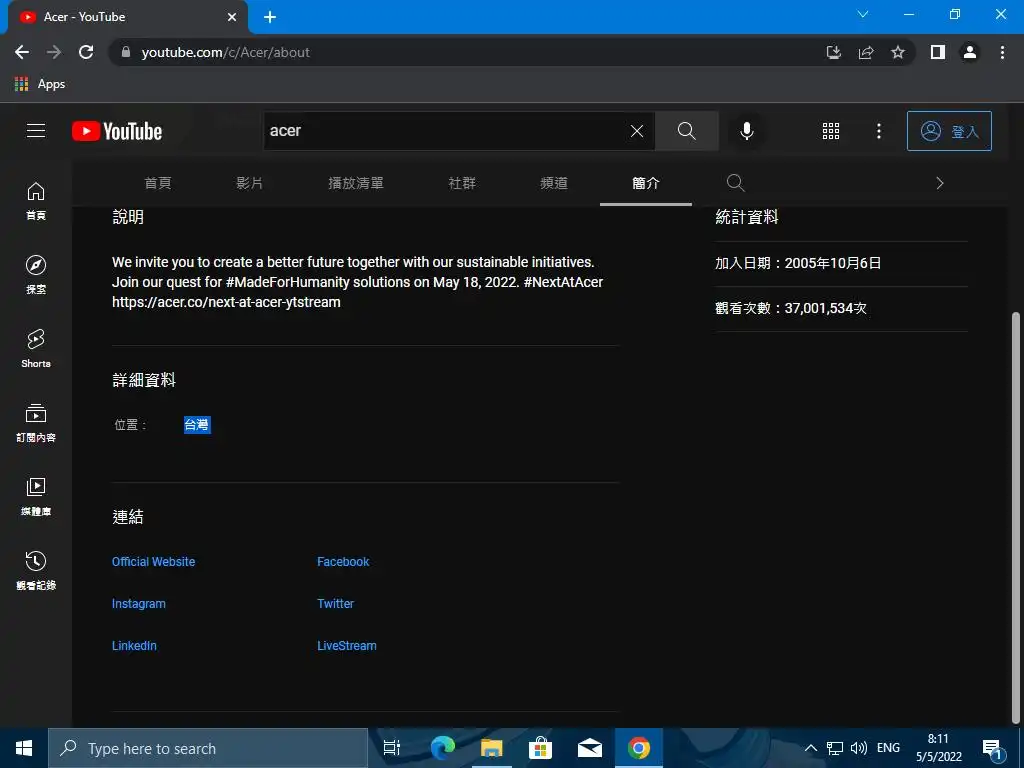Go to 首頁 Home in the left sidebar

pyautogui.click(x=36, y=200)
